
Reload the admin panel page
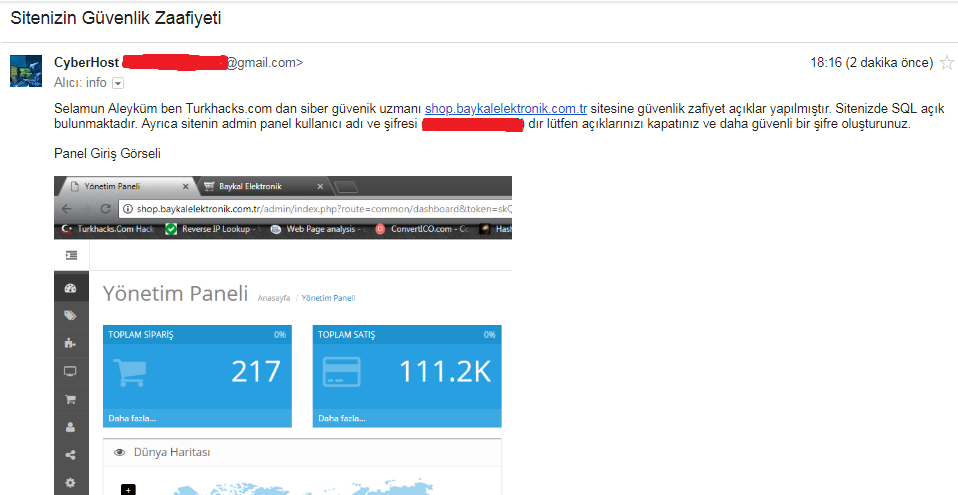[x=105, y=208]
